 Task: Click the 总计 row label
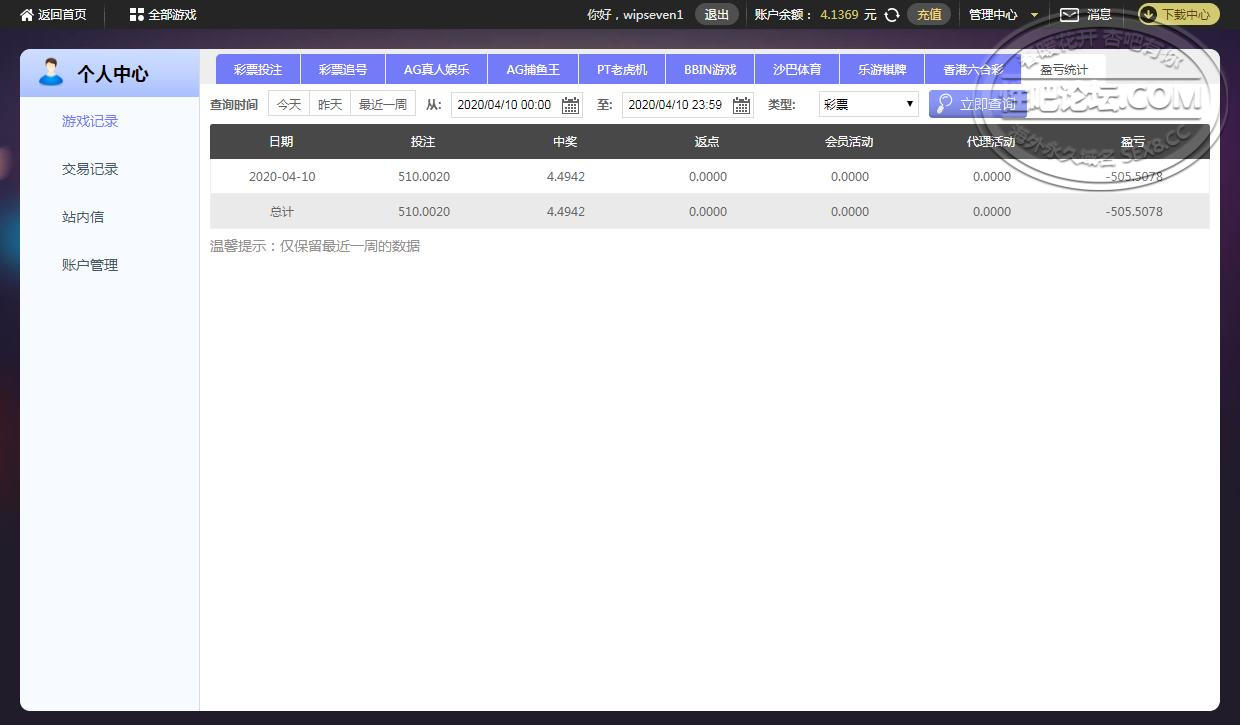tap(282, 212)
